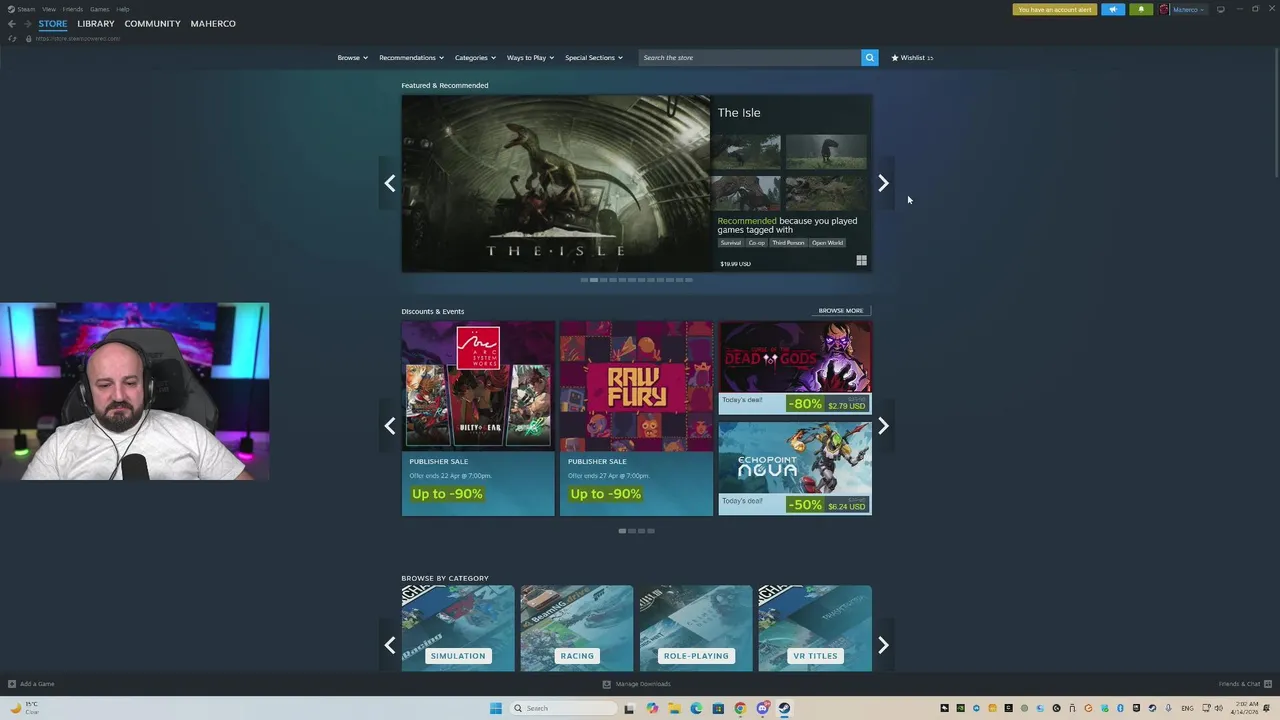Click the account alert button
This screenshot has width=1280, height=720.
coord(1055,9)
